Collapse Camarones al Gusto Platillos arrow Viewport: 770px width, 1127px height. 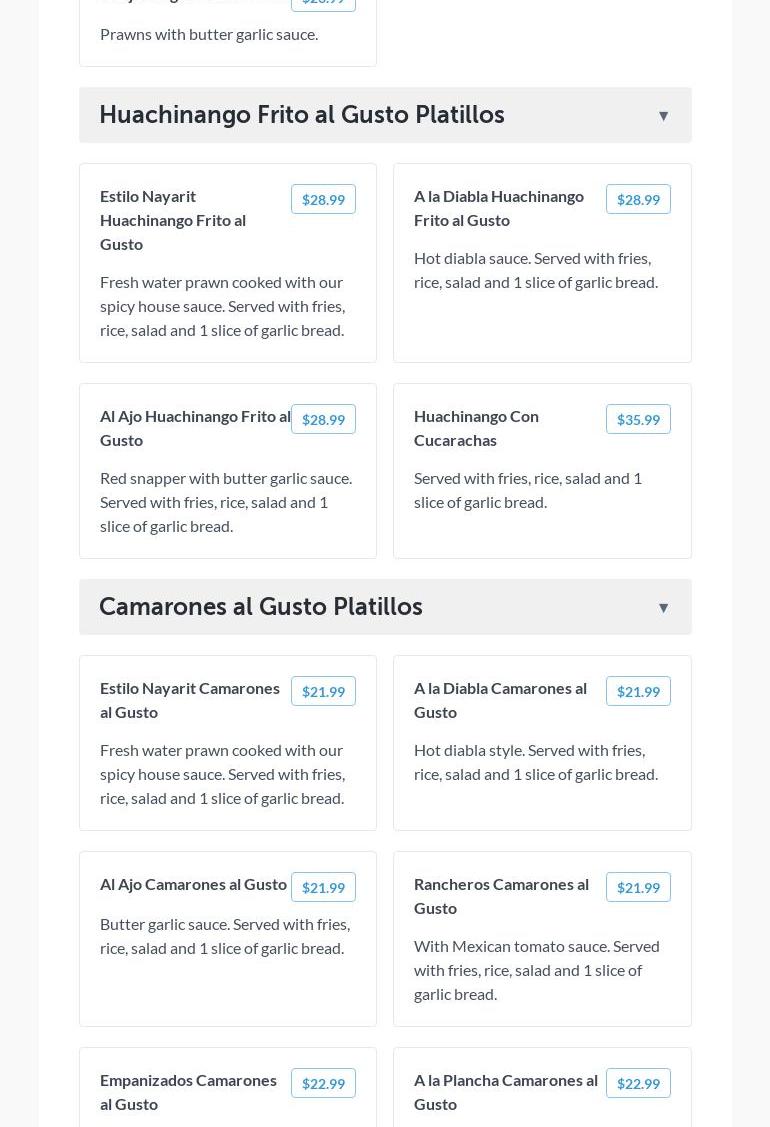pos(663,608)
